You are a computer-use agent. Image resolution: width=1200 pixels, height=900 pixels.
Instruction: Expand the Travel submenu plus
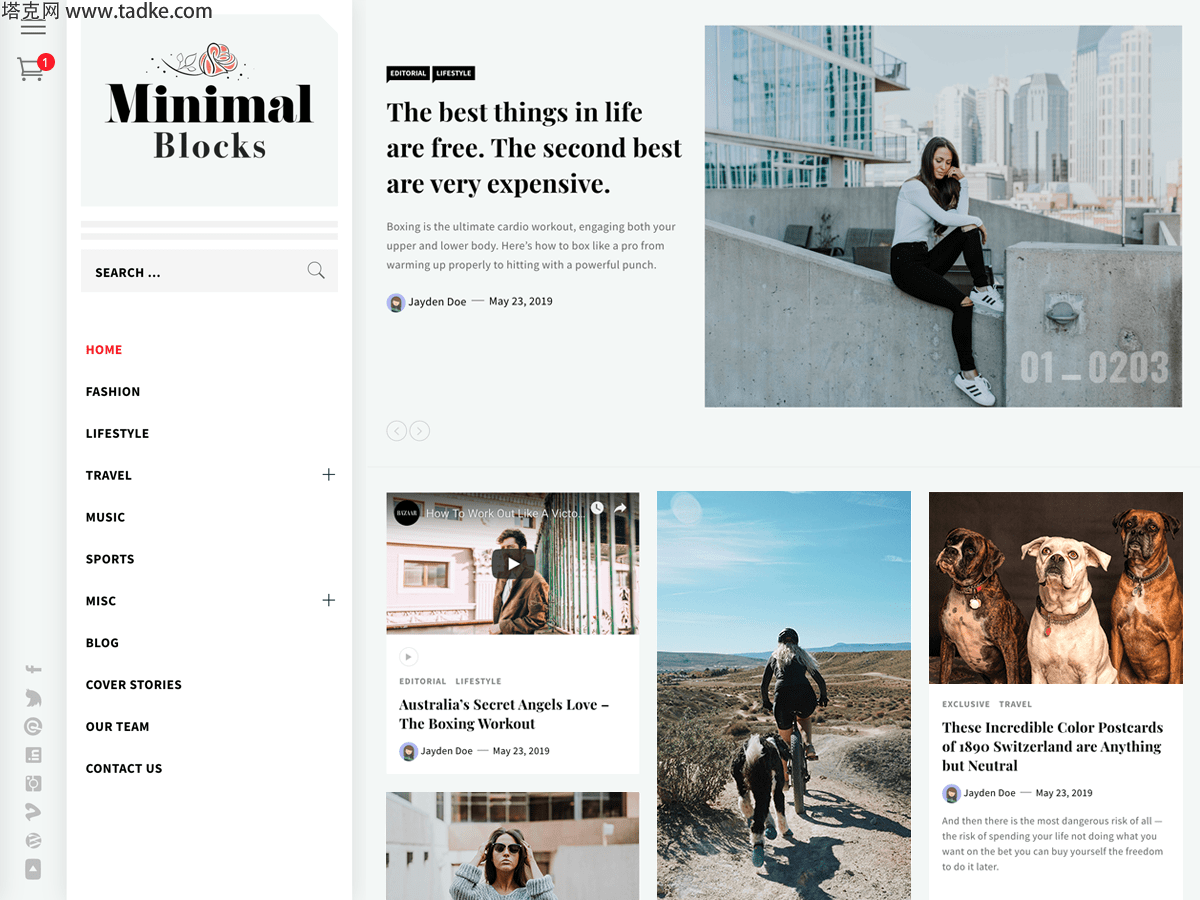coord(328,474)
